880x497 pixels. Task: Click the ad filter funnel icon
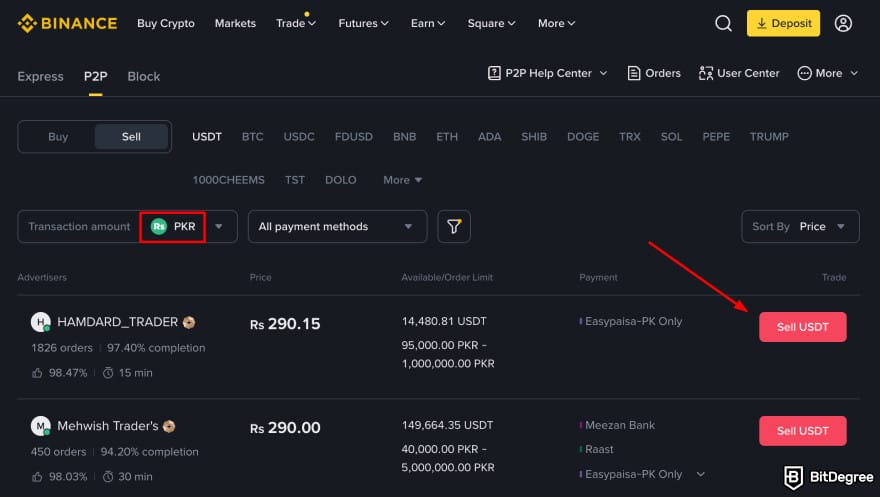coord(453,227)
